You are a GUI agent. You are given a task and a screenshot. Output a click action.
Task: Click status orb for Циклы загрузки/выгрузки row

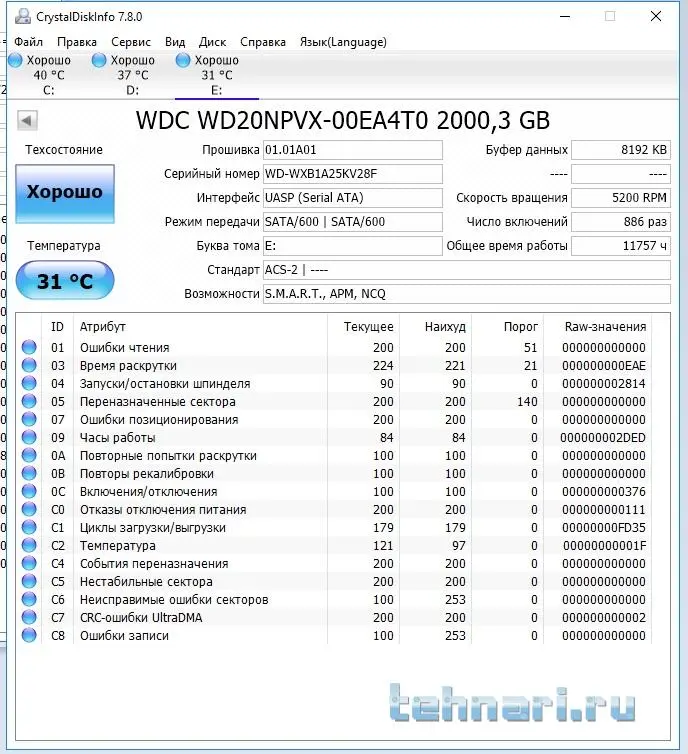coord(29,528)
